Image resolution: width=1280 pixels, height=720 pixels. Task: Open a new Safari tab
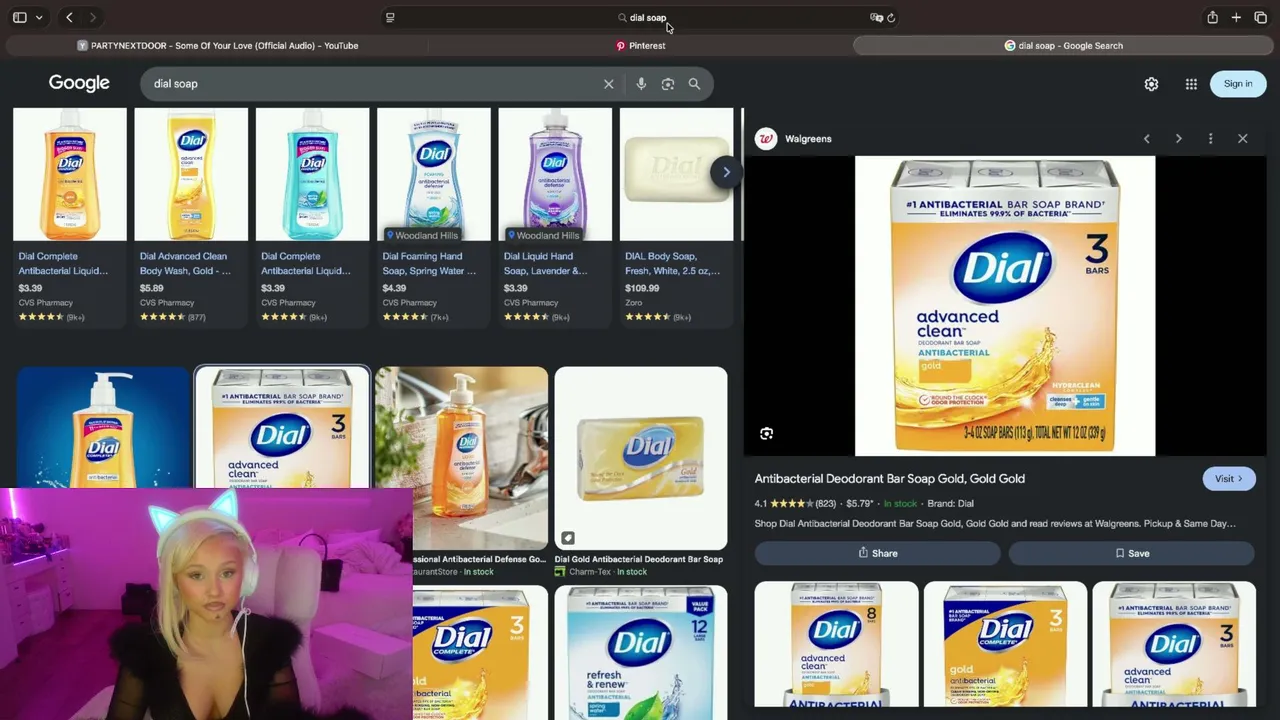(1236, 17)
